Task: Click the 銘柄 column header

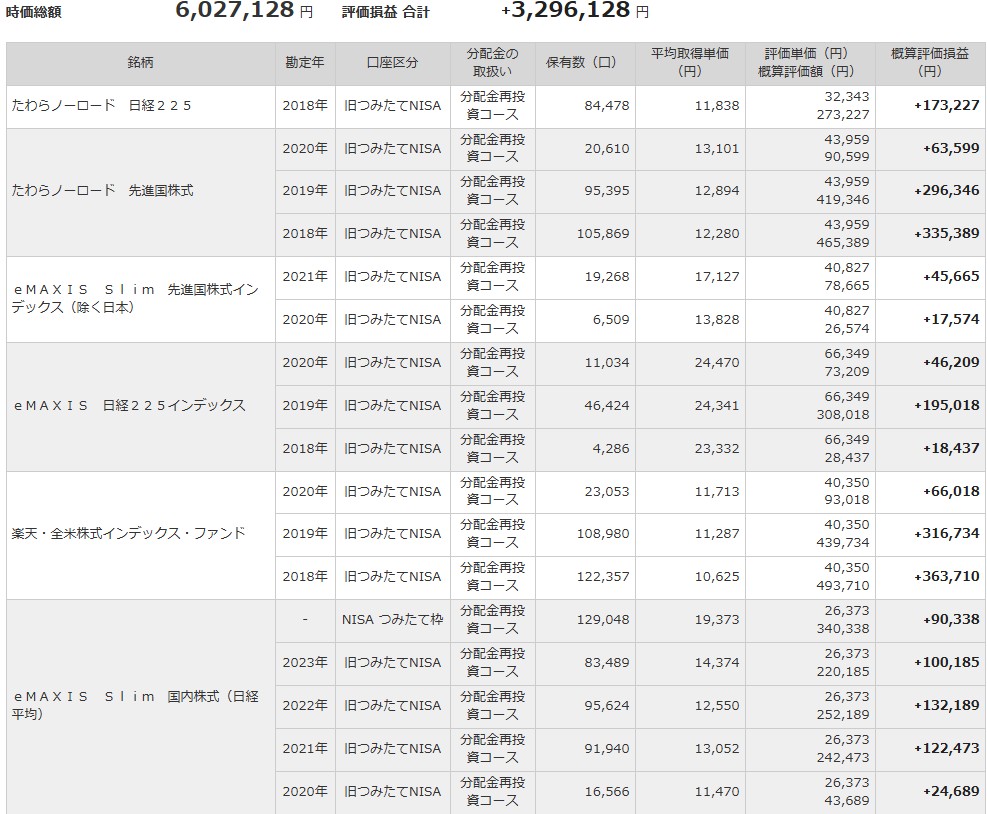Action: tap(140, 63)
